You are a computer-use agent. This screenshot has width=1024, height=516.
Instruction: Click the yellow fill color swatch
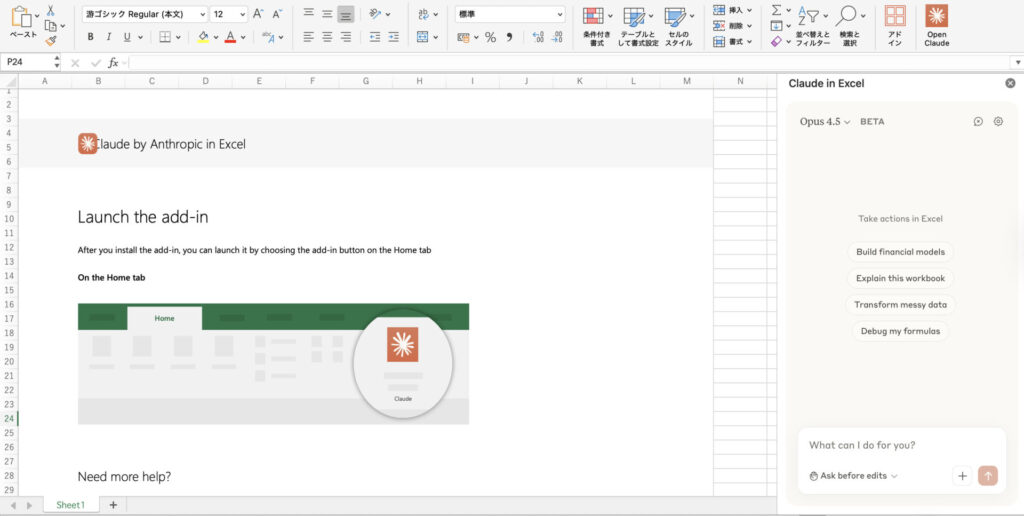coord(203,37)
